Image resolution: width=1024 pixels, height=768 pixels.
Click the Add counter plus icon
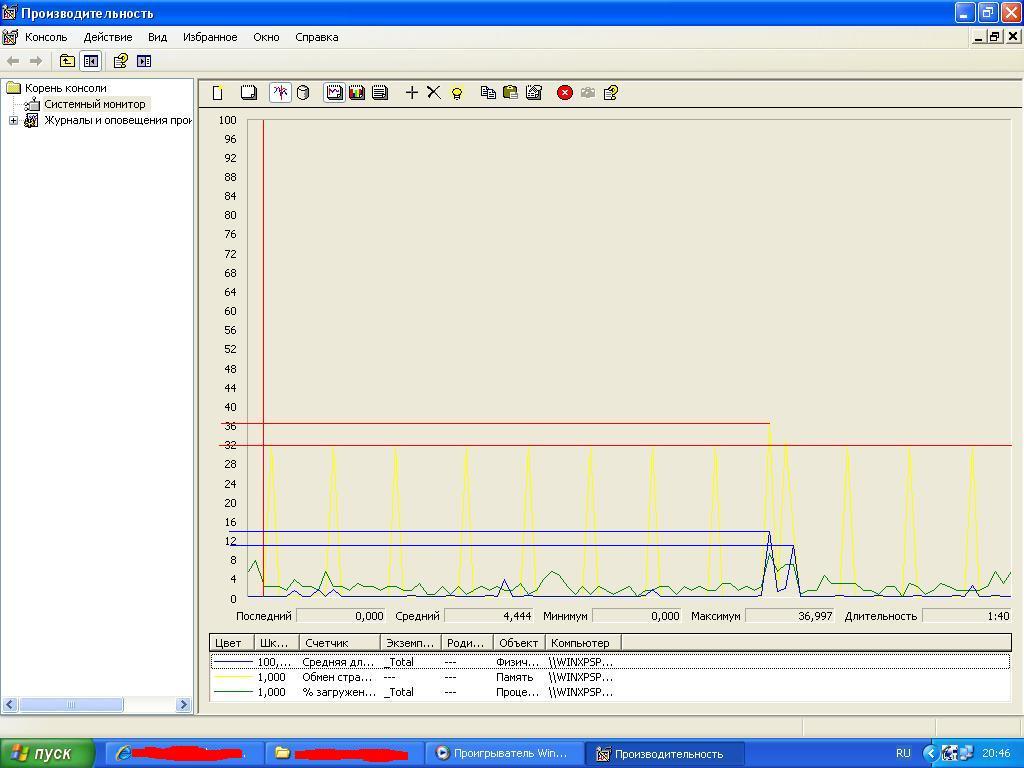click(411, 92)
